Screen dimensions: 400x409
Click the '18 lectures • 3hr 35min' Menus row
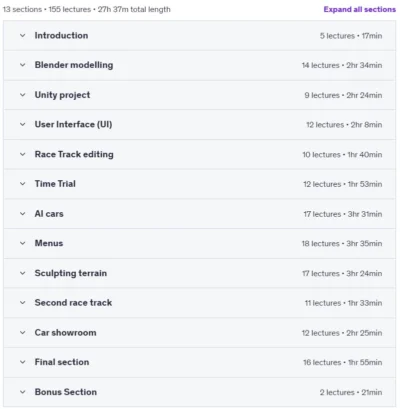tap(200, 243)
